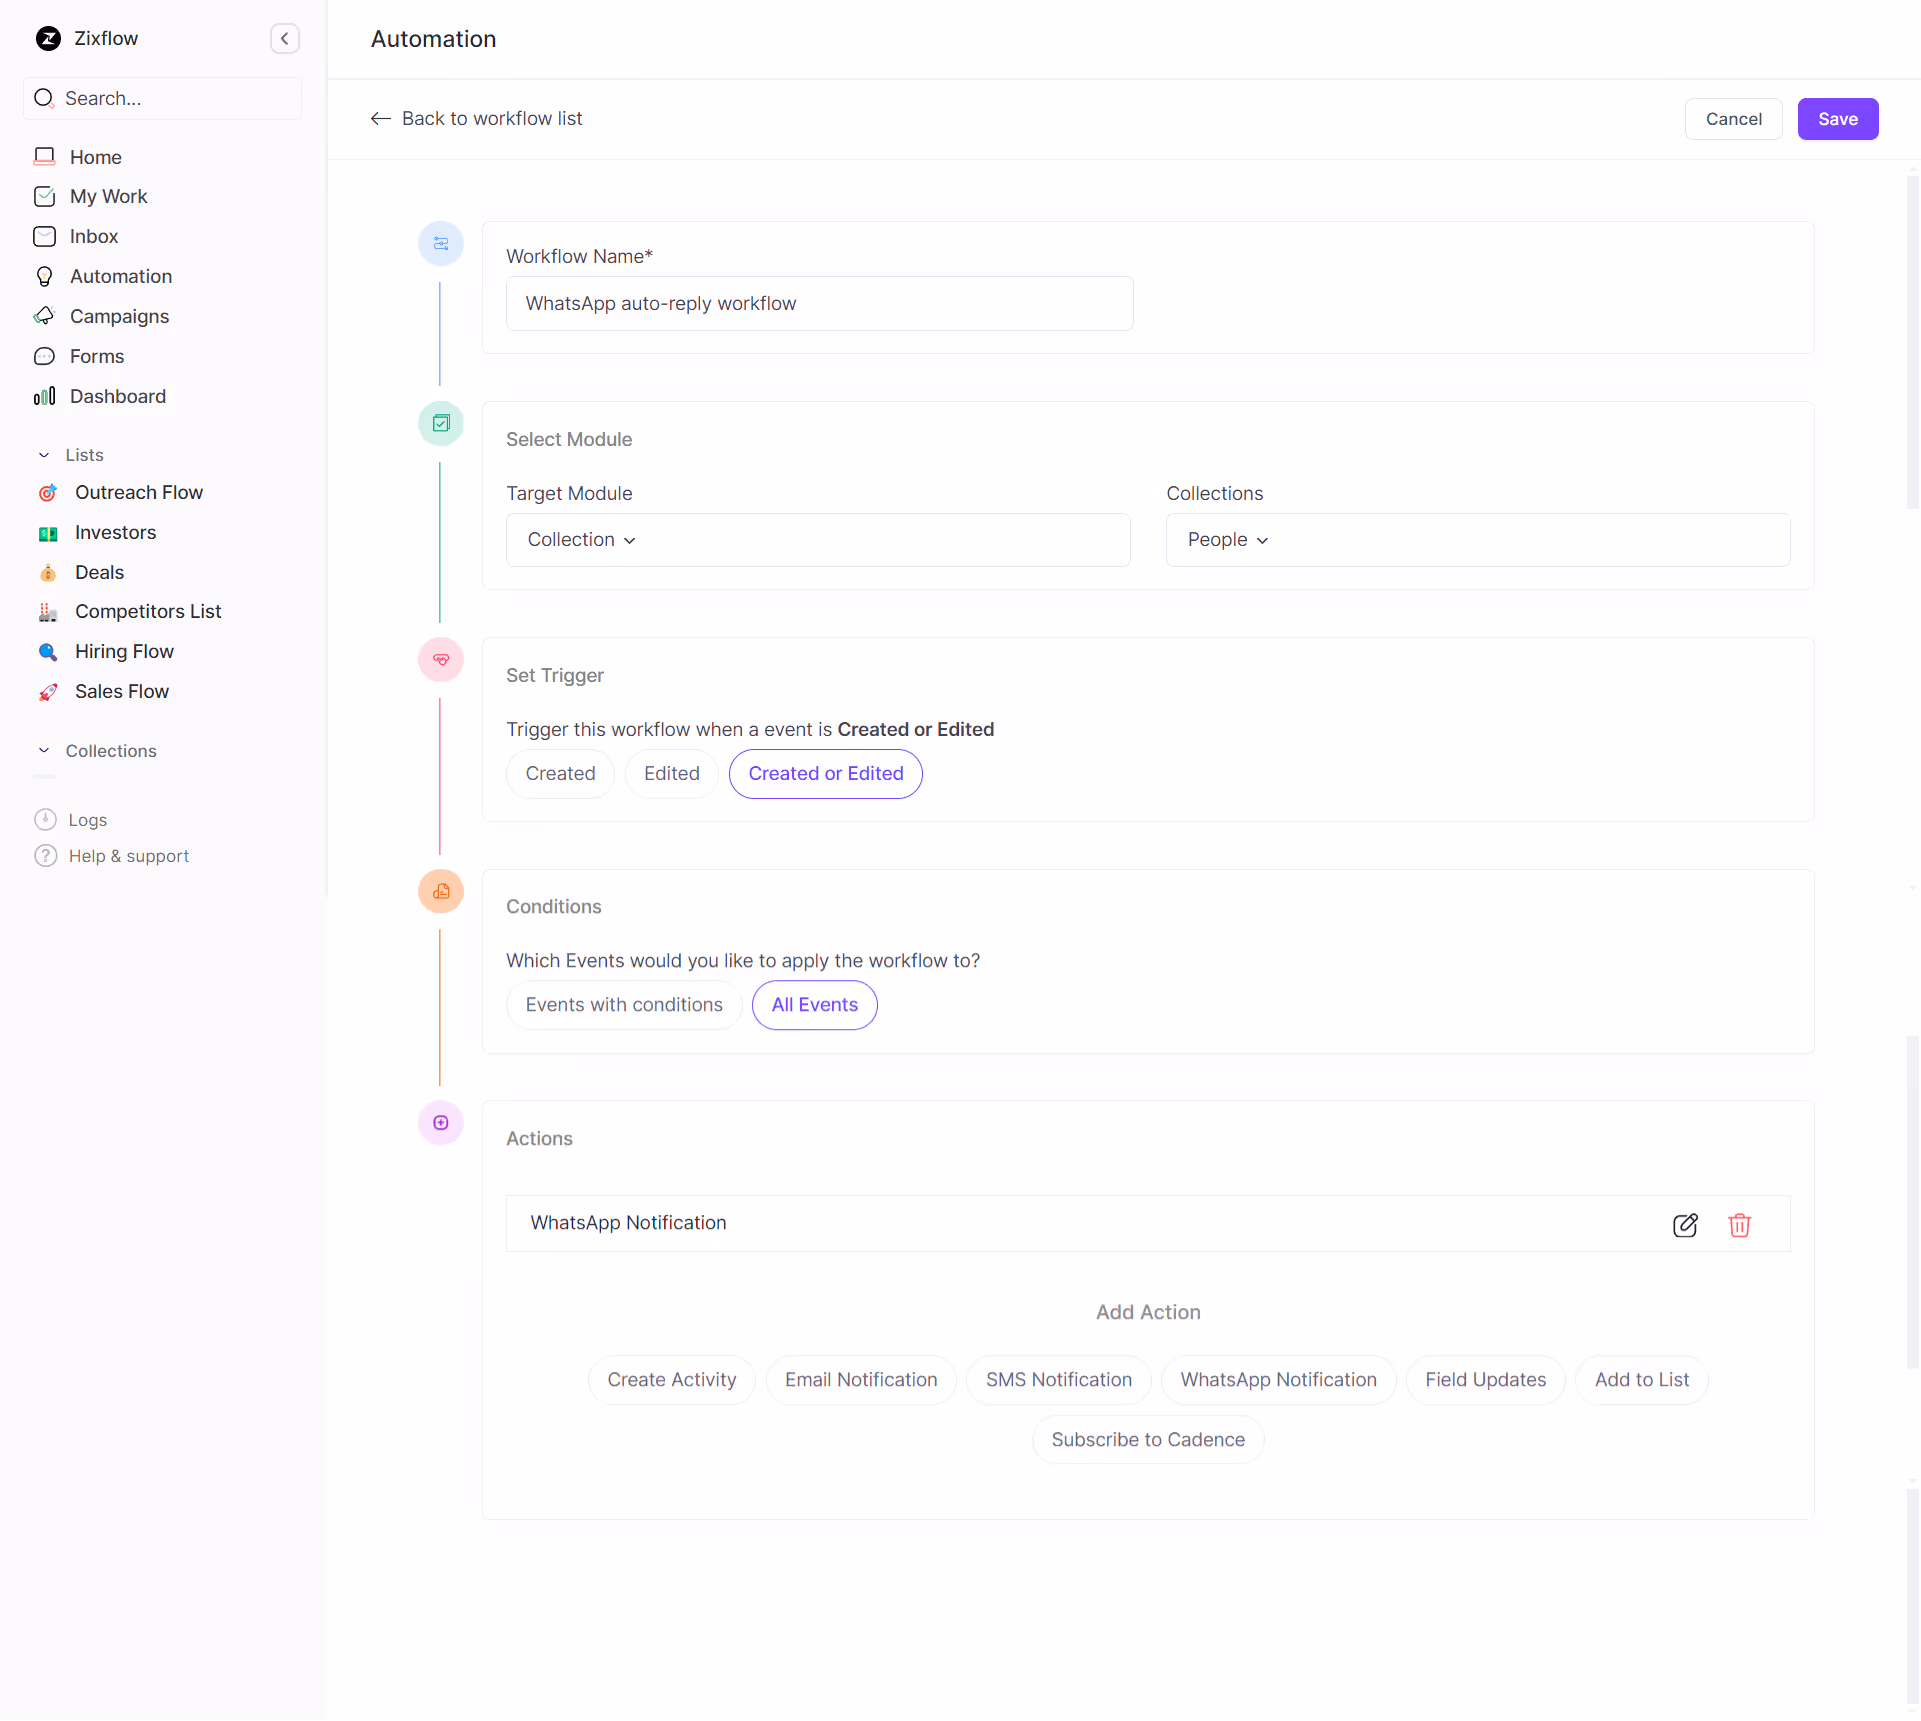Click the Campaigns megaphone icon
The image size is (1921, 1721).
click(45, 317)
